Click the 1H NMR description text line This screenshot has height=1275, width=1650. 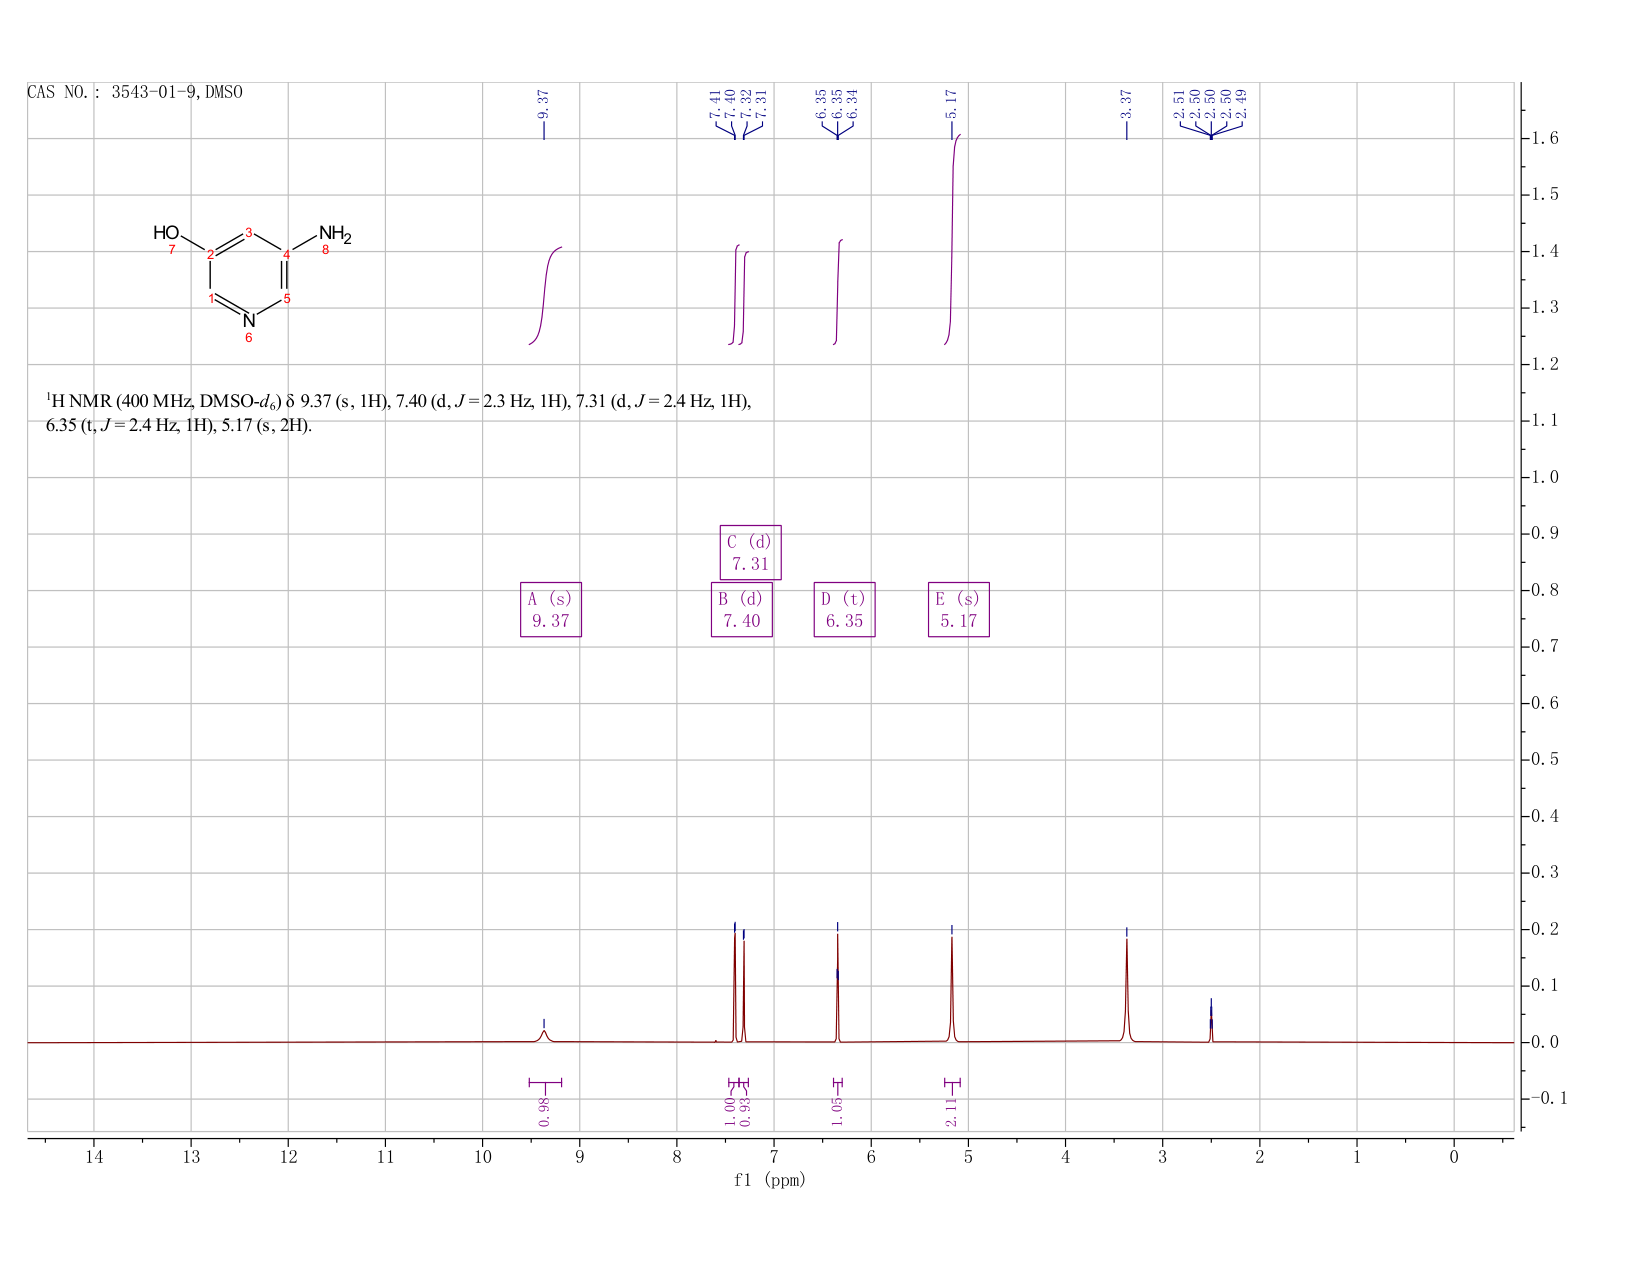point(398,402)
